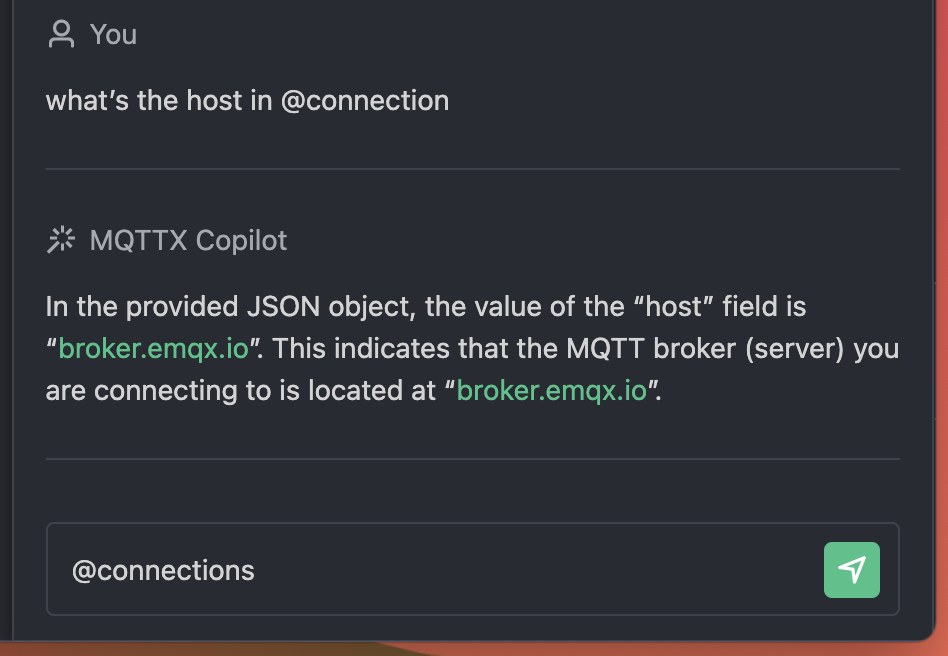Click the MQTTX Copilot sparkle icon
948x656 pixels.
[61, 240]
